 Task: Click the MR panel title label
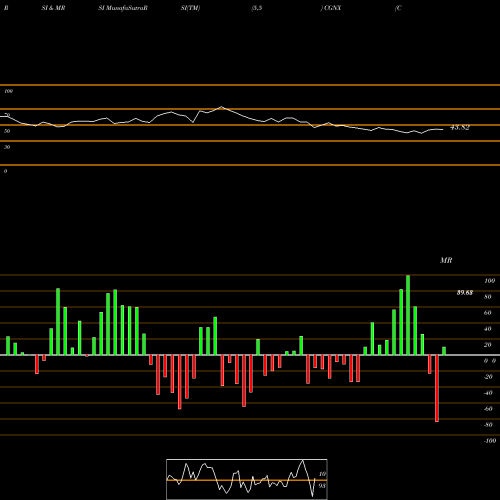pos(446,260)
